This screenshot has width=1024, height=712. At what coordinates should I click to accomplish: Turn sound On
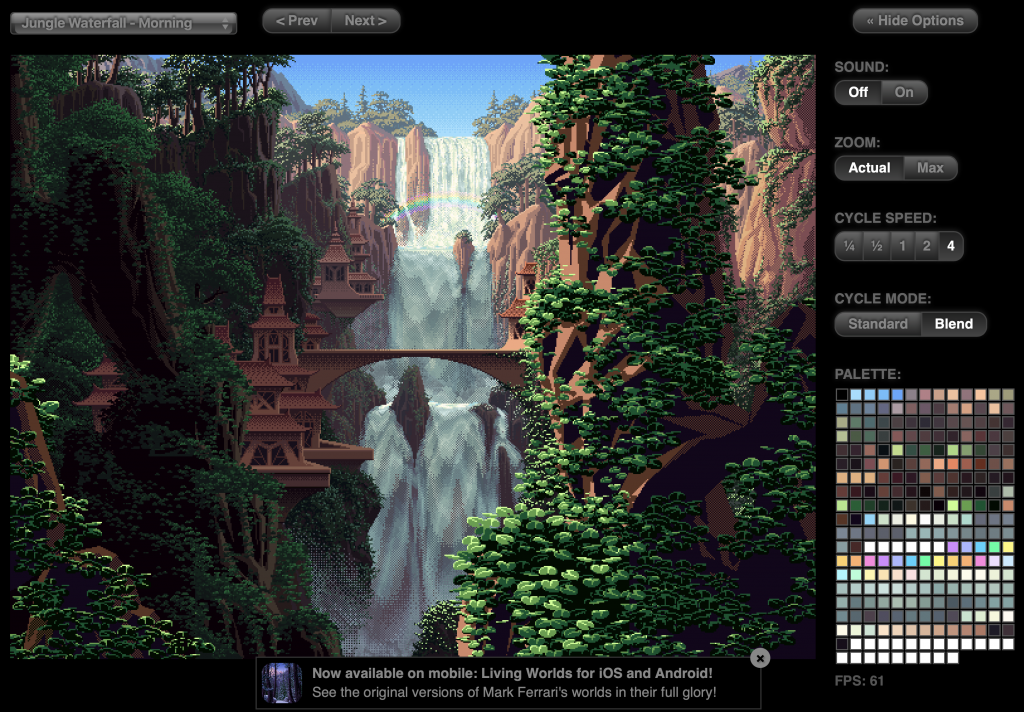coord(904,92)
